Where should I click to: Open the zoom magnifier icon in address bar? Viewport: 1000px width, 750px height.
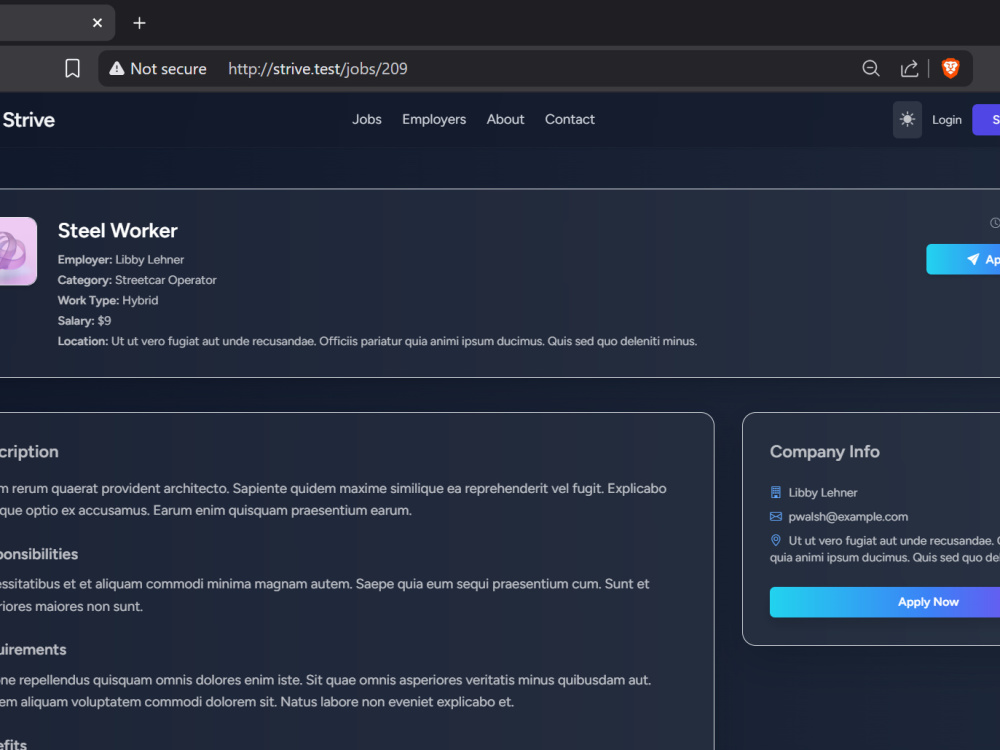(871, 68)
